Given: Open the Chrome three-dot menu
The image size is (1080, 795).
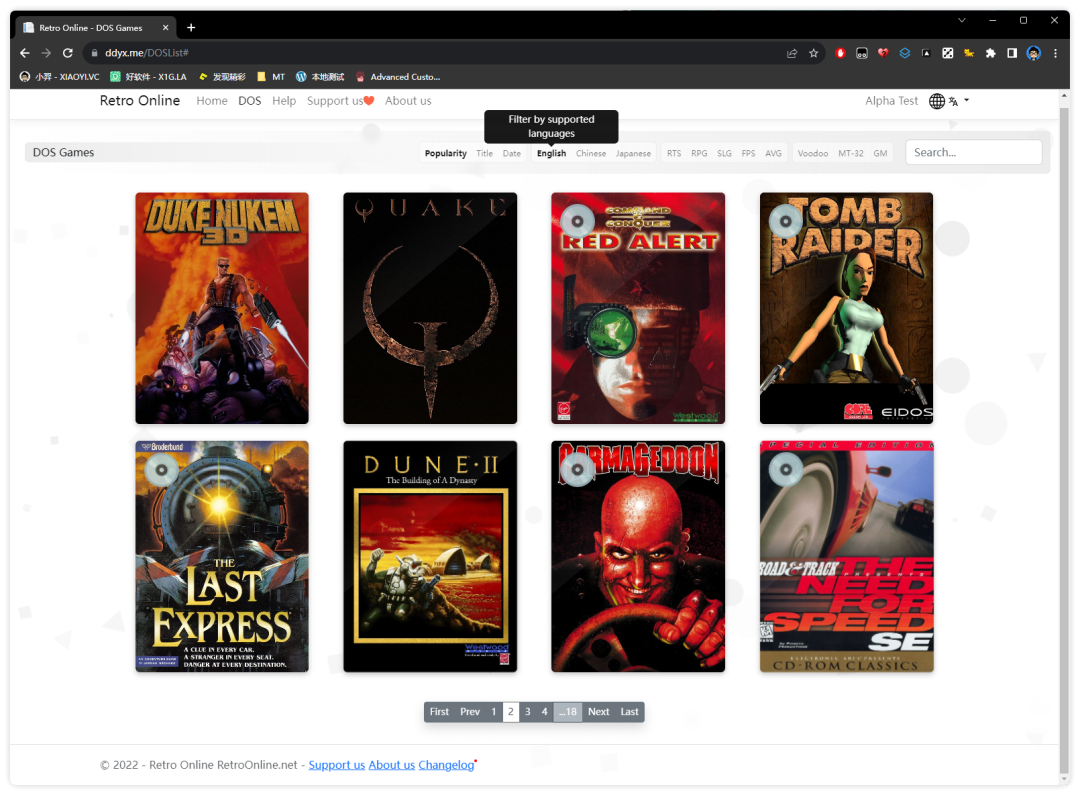Looking at the screenshot, I should click(1055, 53).
